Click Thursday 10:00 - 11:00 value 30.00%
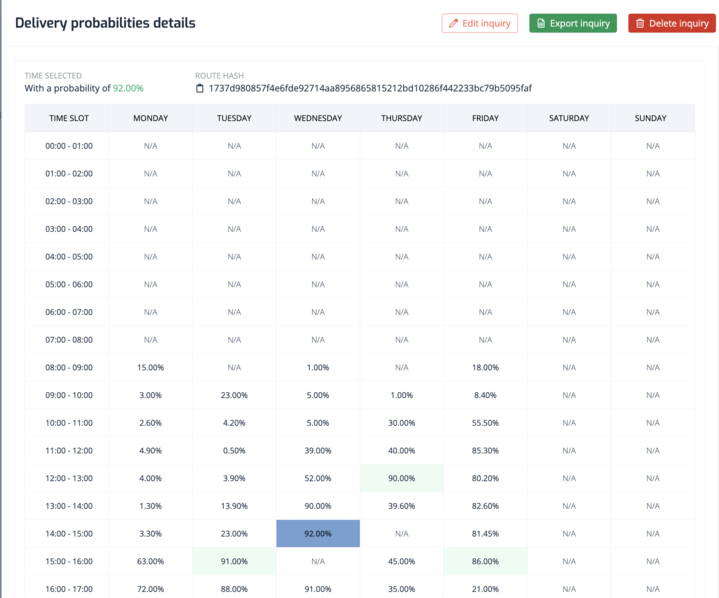The height and width of the screenshot is (598, 719). tap(402, 423)
